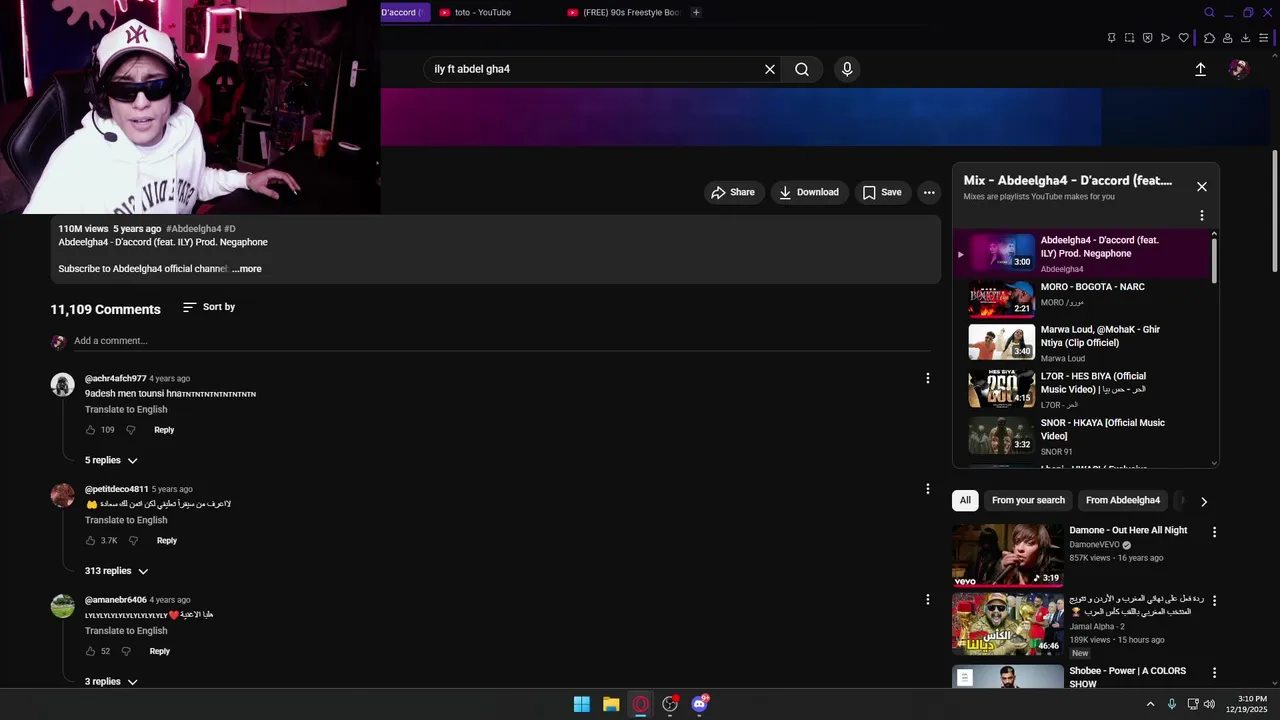
Task: Open more actions ellipsis beside Save
Action: (929, 192)
